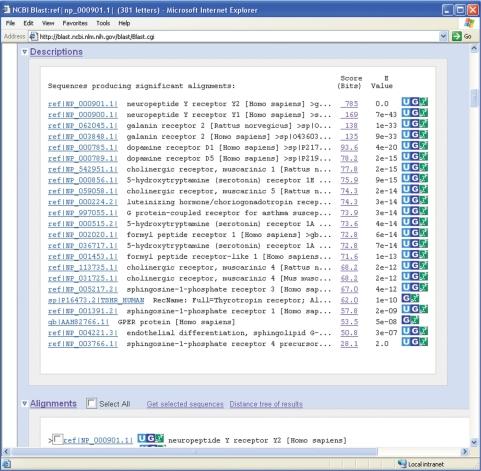Click the Alignments heading link
This screenshot has width=481, height=471.
53,404
